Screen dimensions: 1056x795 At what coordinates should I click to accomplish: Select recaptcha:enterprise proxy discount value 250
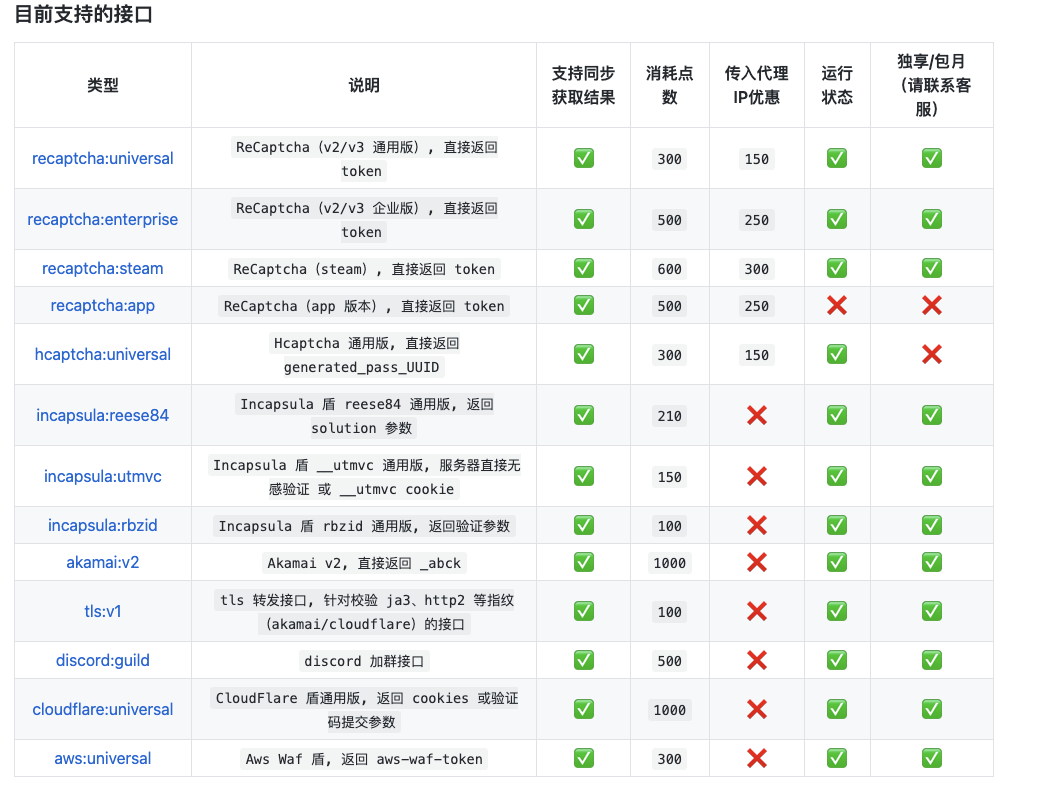[756, 220]
